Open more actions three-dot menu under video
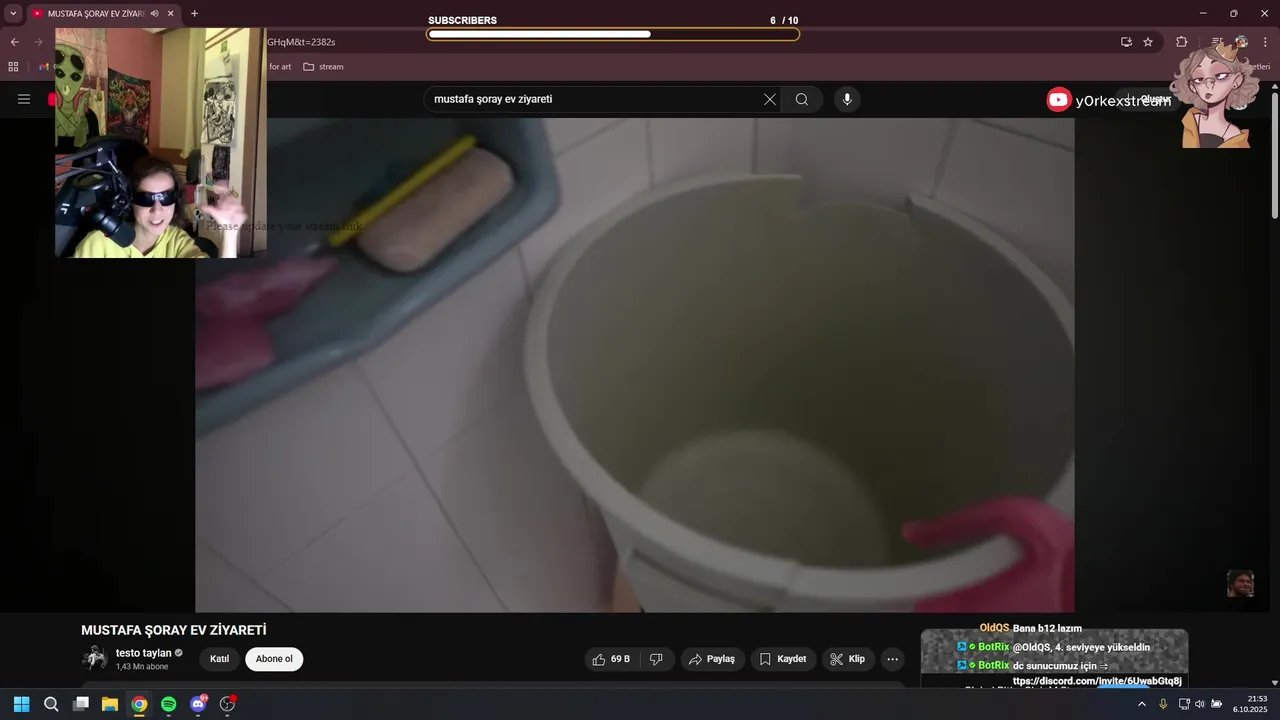The width and height of the screenshot is (1280, 720). [x=893, y=659]
